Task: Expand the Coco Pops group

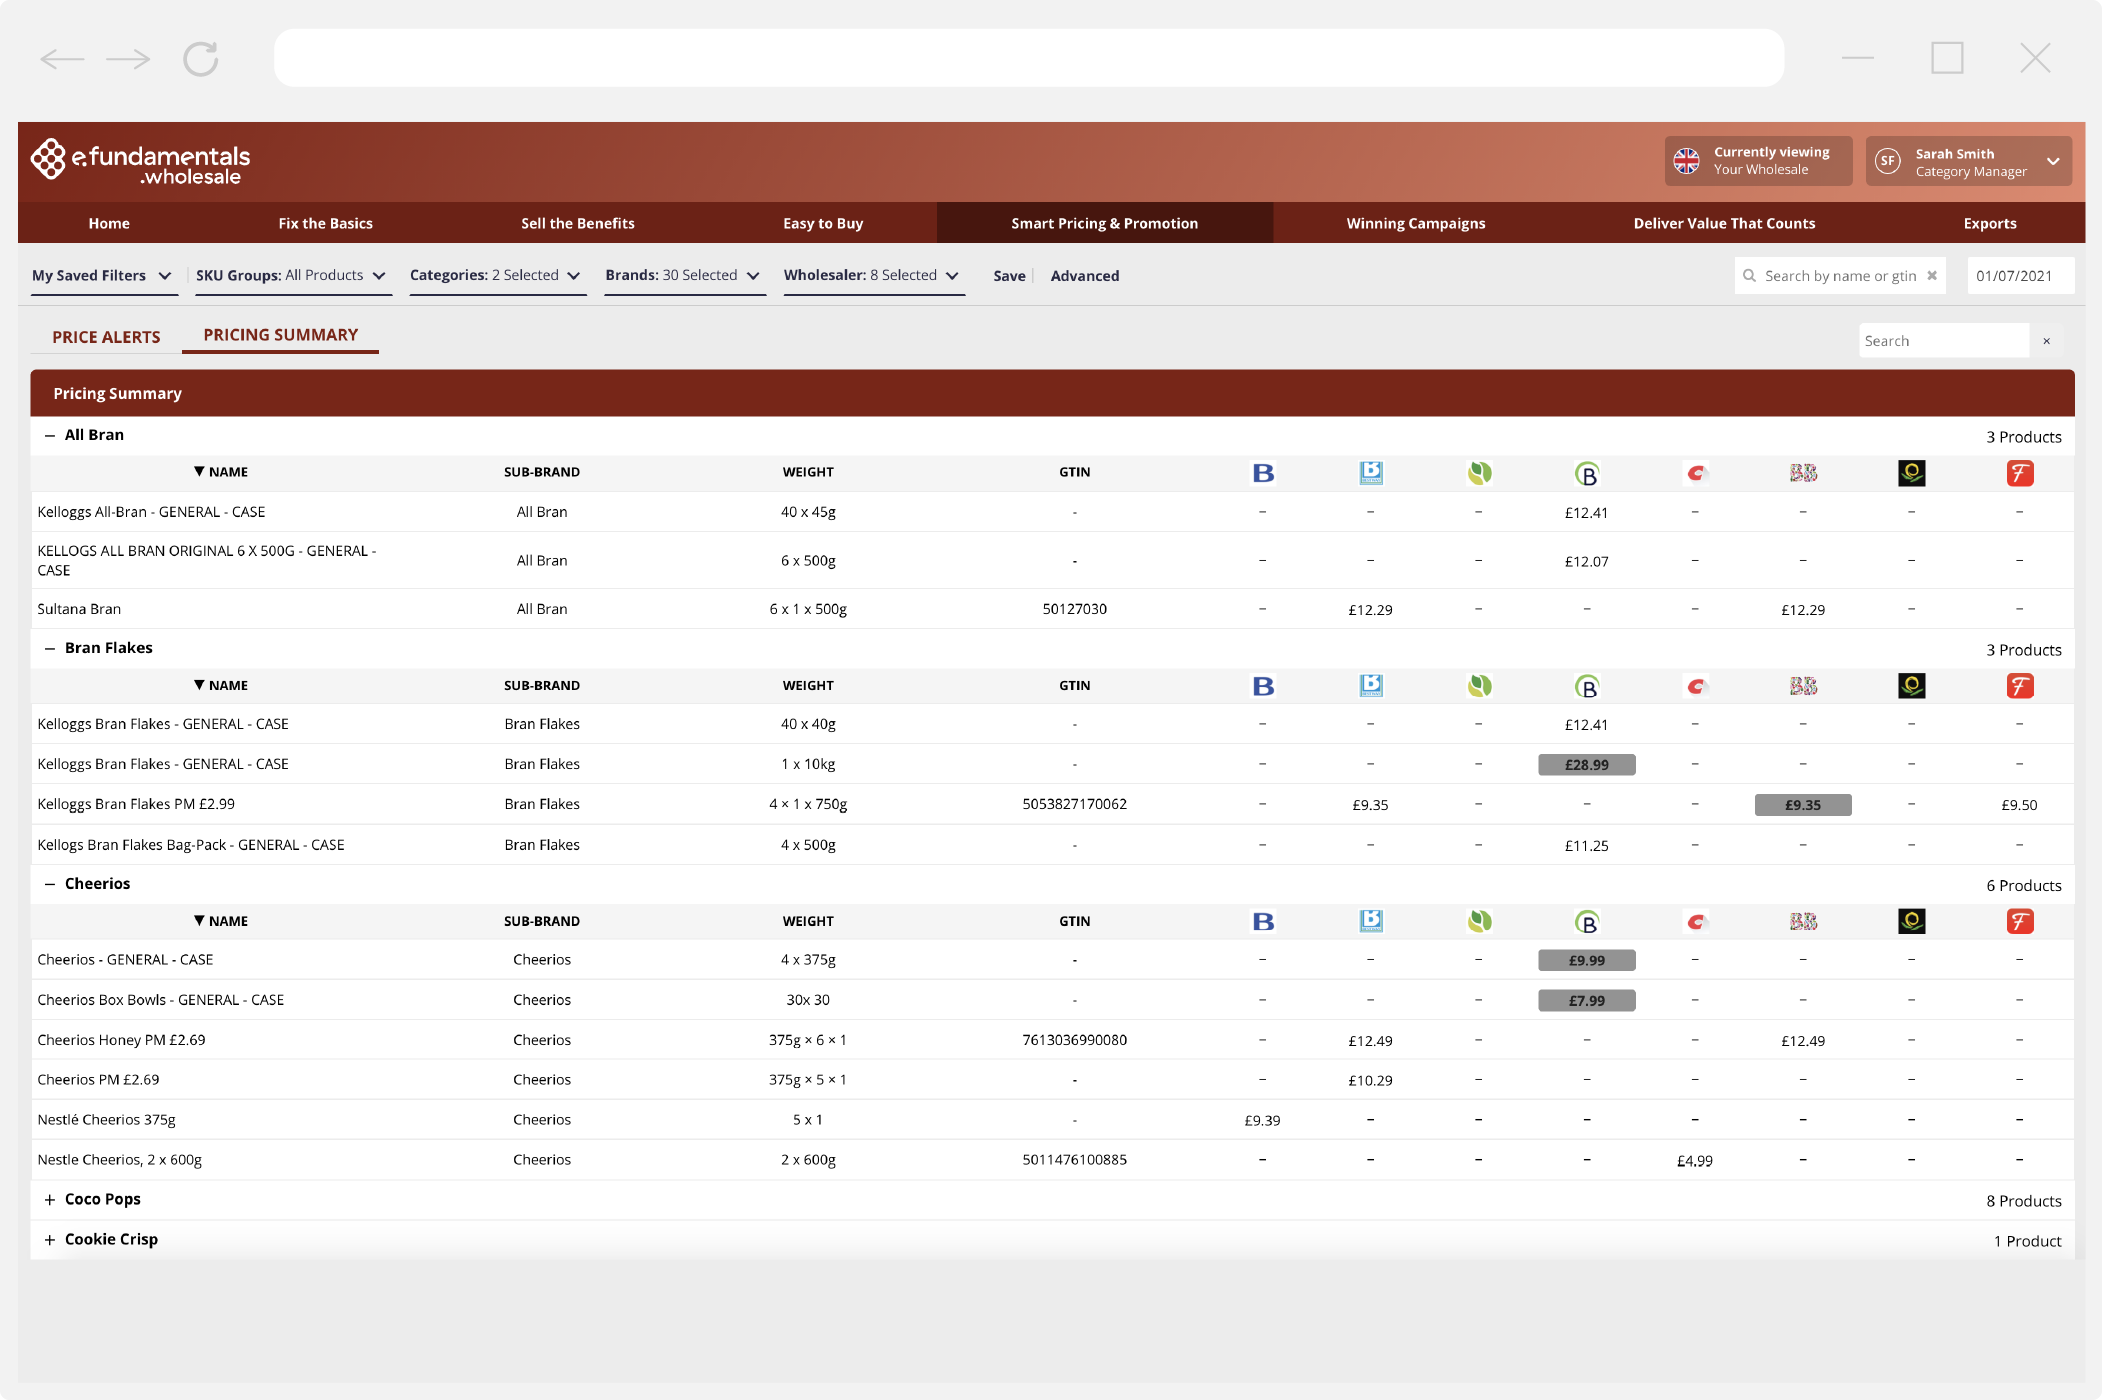Action: 50,1200
